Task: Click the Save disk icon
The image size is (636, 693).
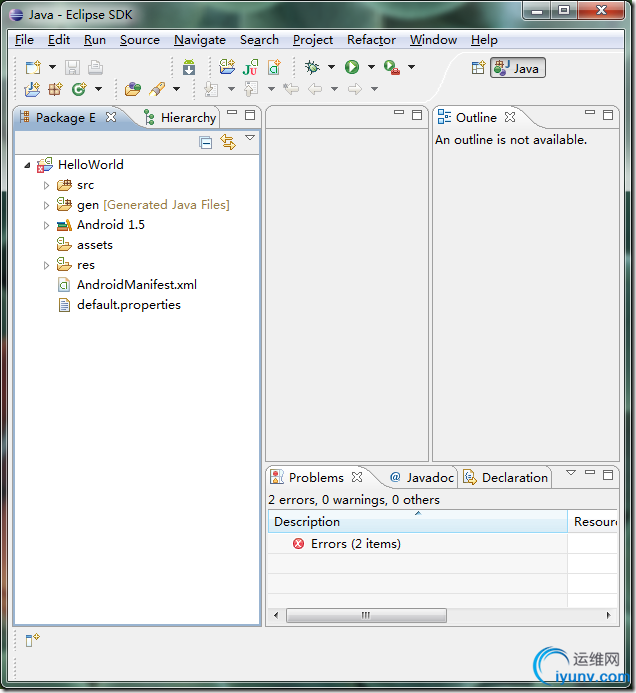Action: [72, 67]
